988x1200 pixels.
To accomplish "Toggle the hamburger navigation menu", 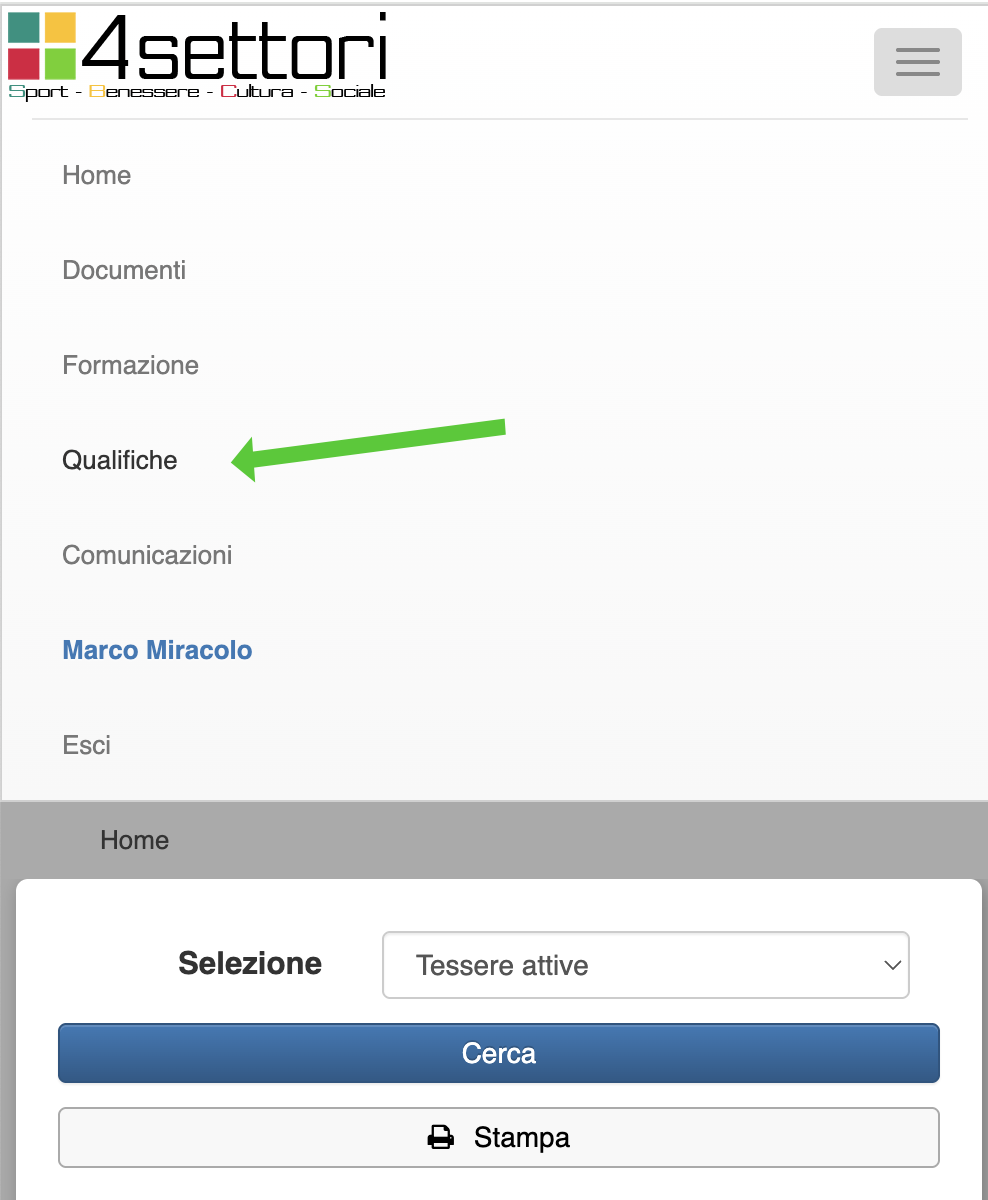I will click(x=917, y=62).
